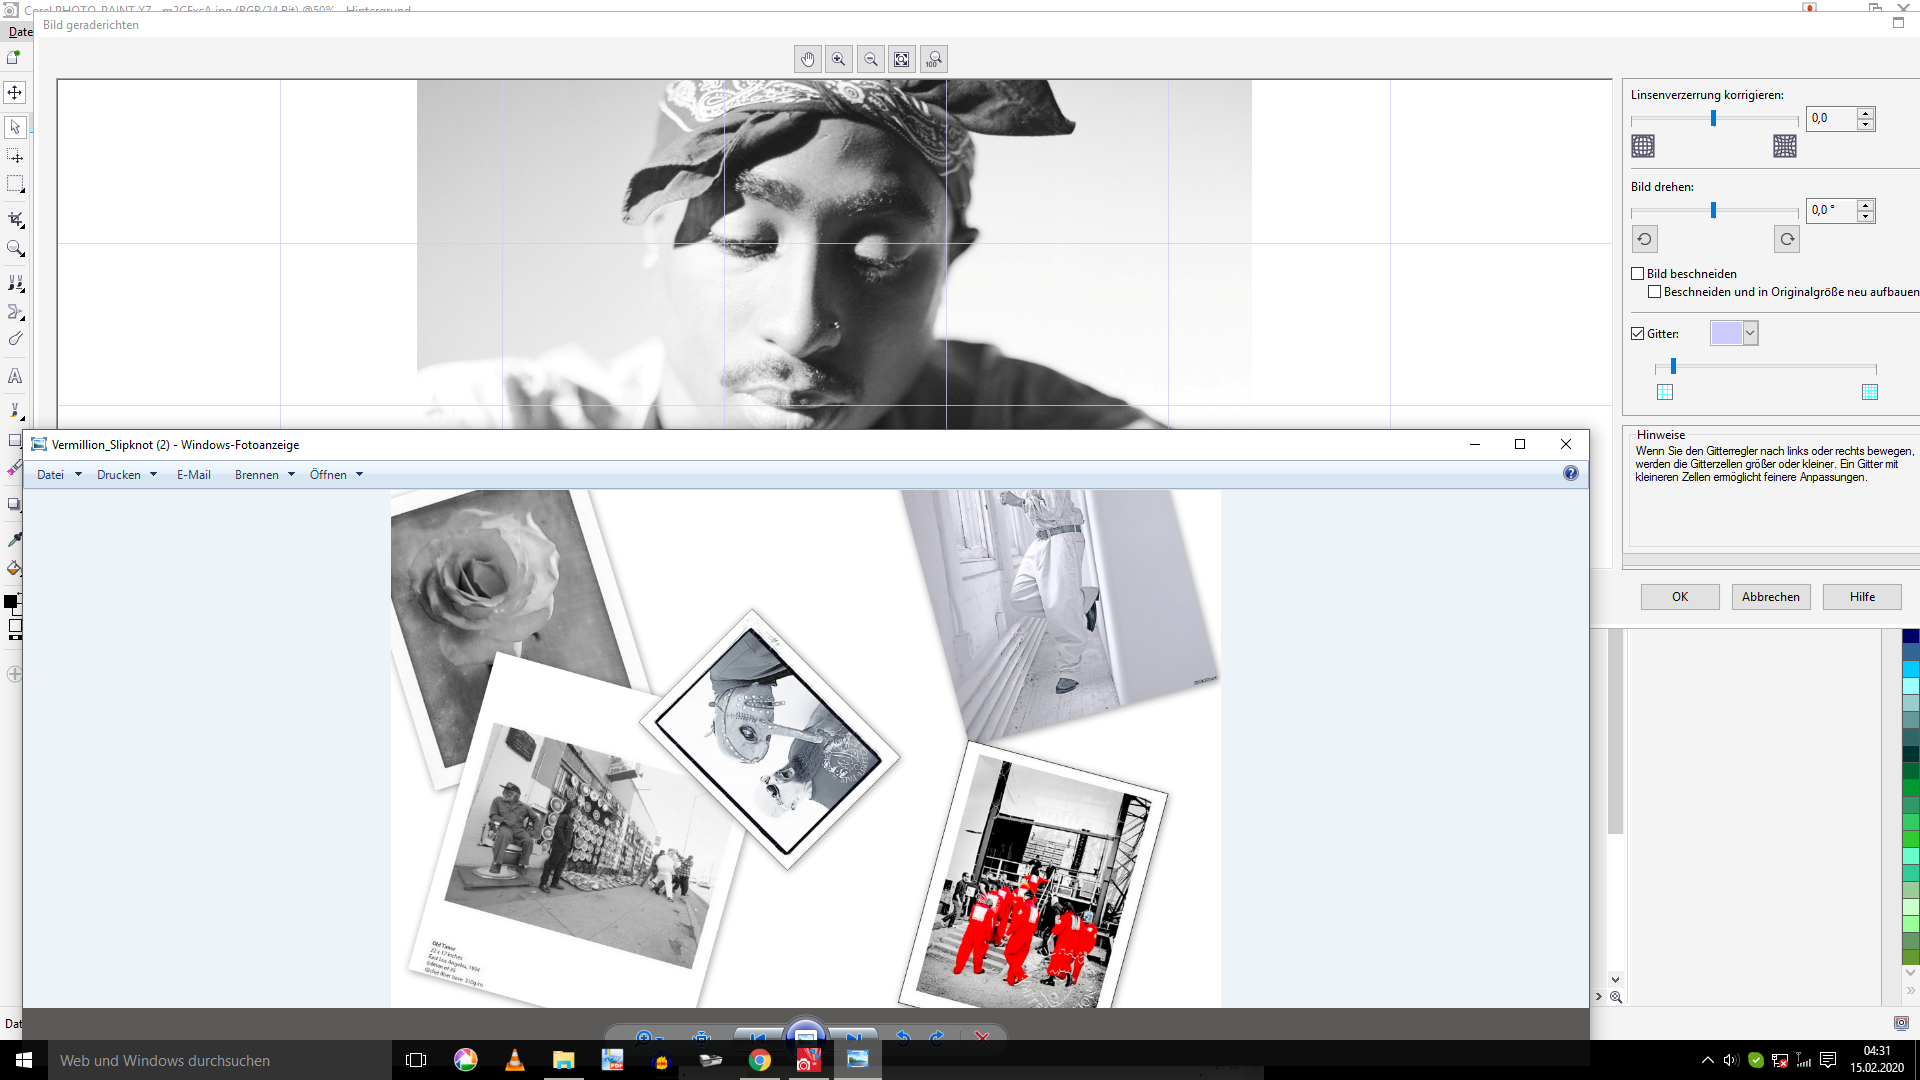Click the Gitter lavender color swatch

[1726, 333]
